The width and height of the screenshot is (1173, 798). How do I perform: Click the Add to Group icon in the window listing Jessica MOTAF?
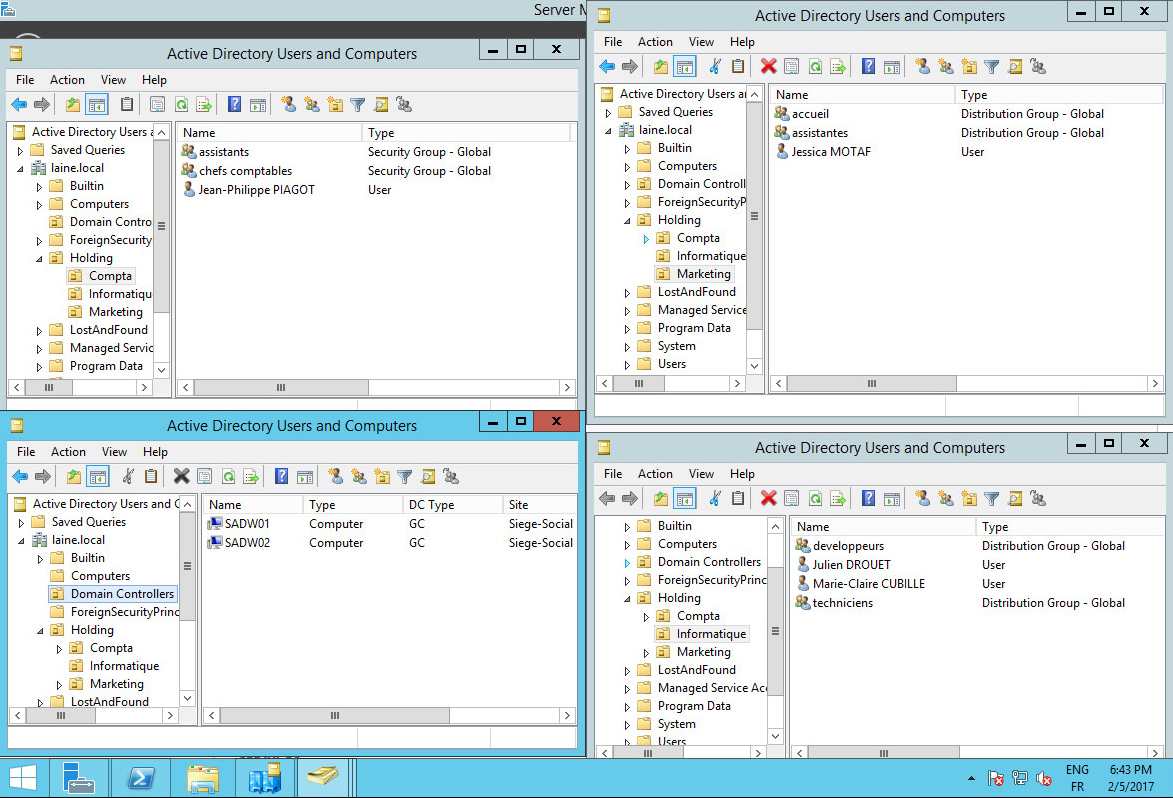1038,67
